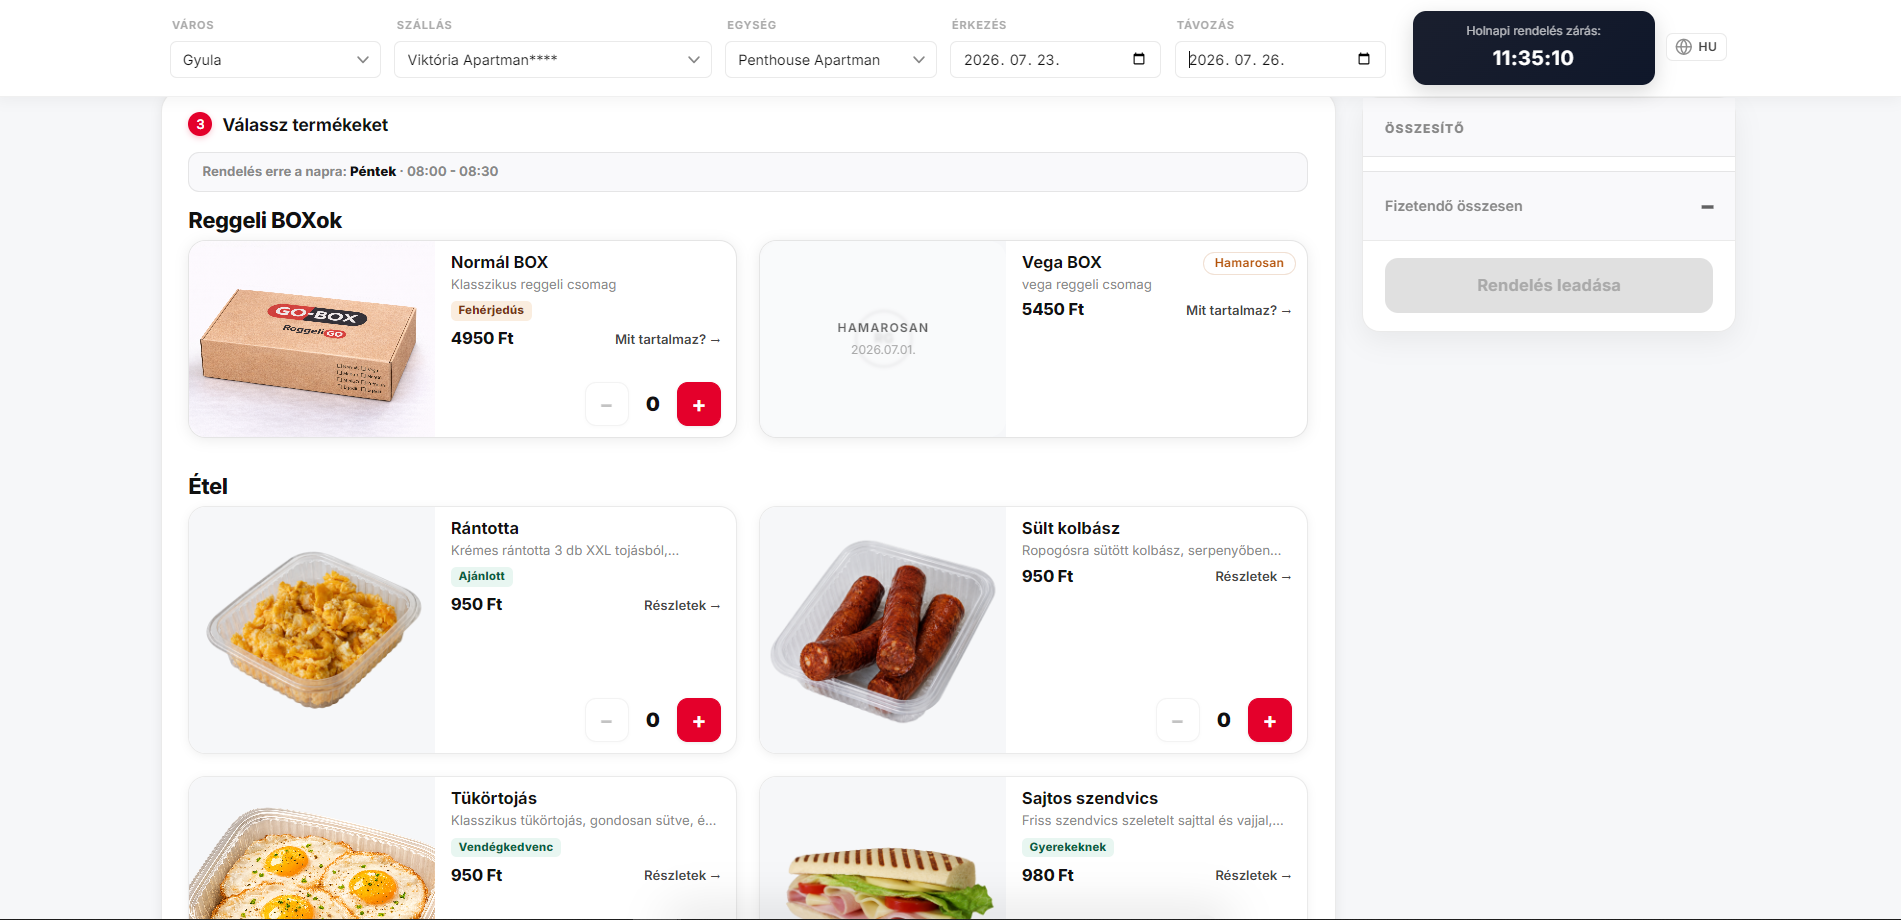This screenshot has height=920, width=1901.
Task: Click the Fizetendő összesen total row
Action: pos(1548,206)
